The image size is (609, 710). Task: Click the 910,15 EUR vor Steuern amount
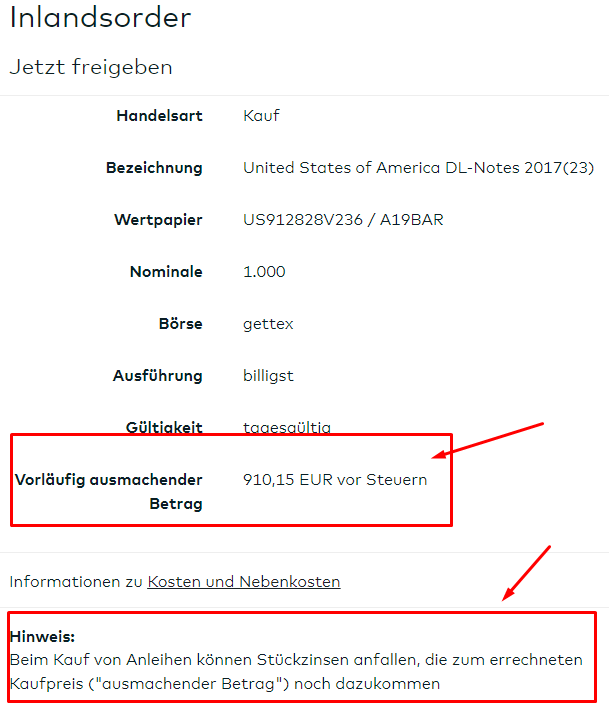335,480
